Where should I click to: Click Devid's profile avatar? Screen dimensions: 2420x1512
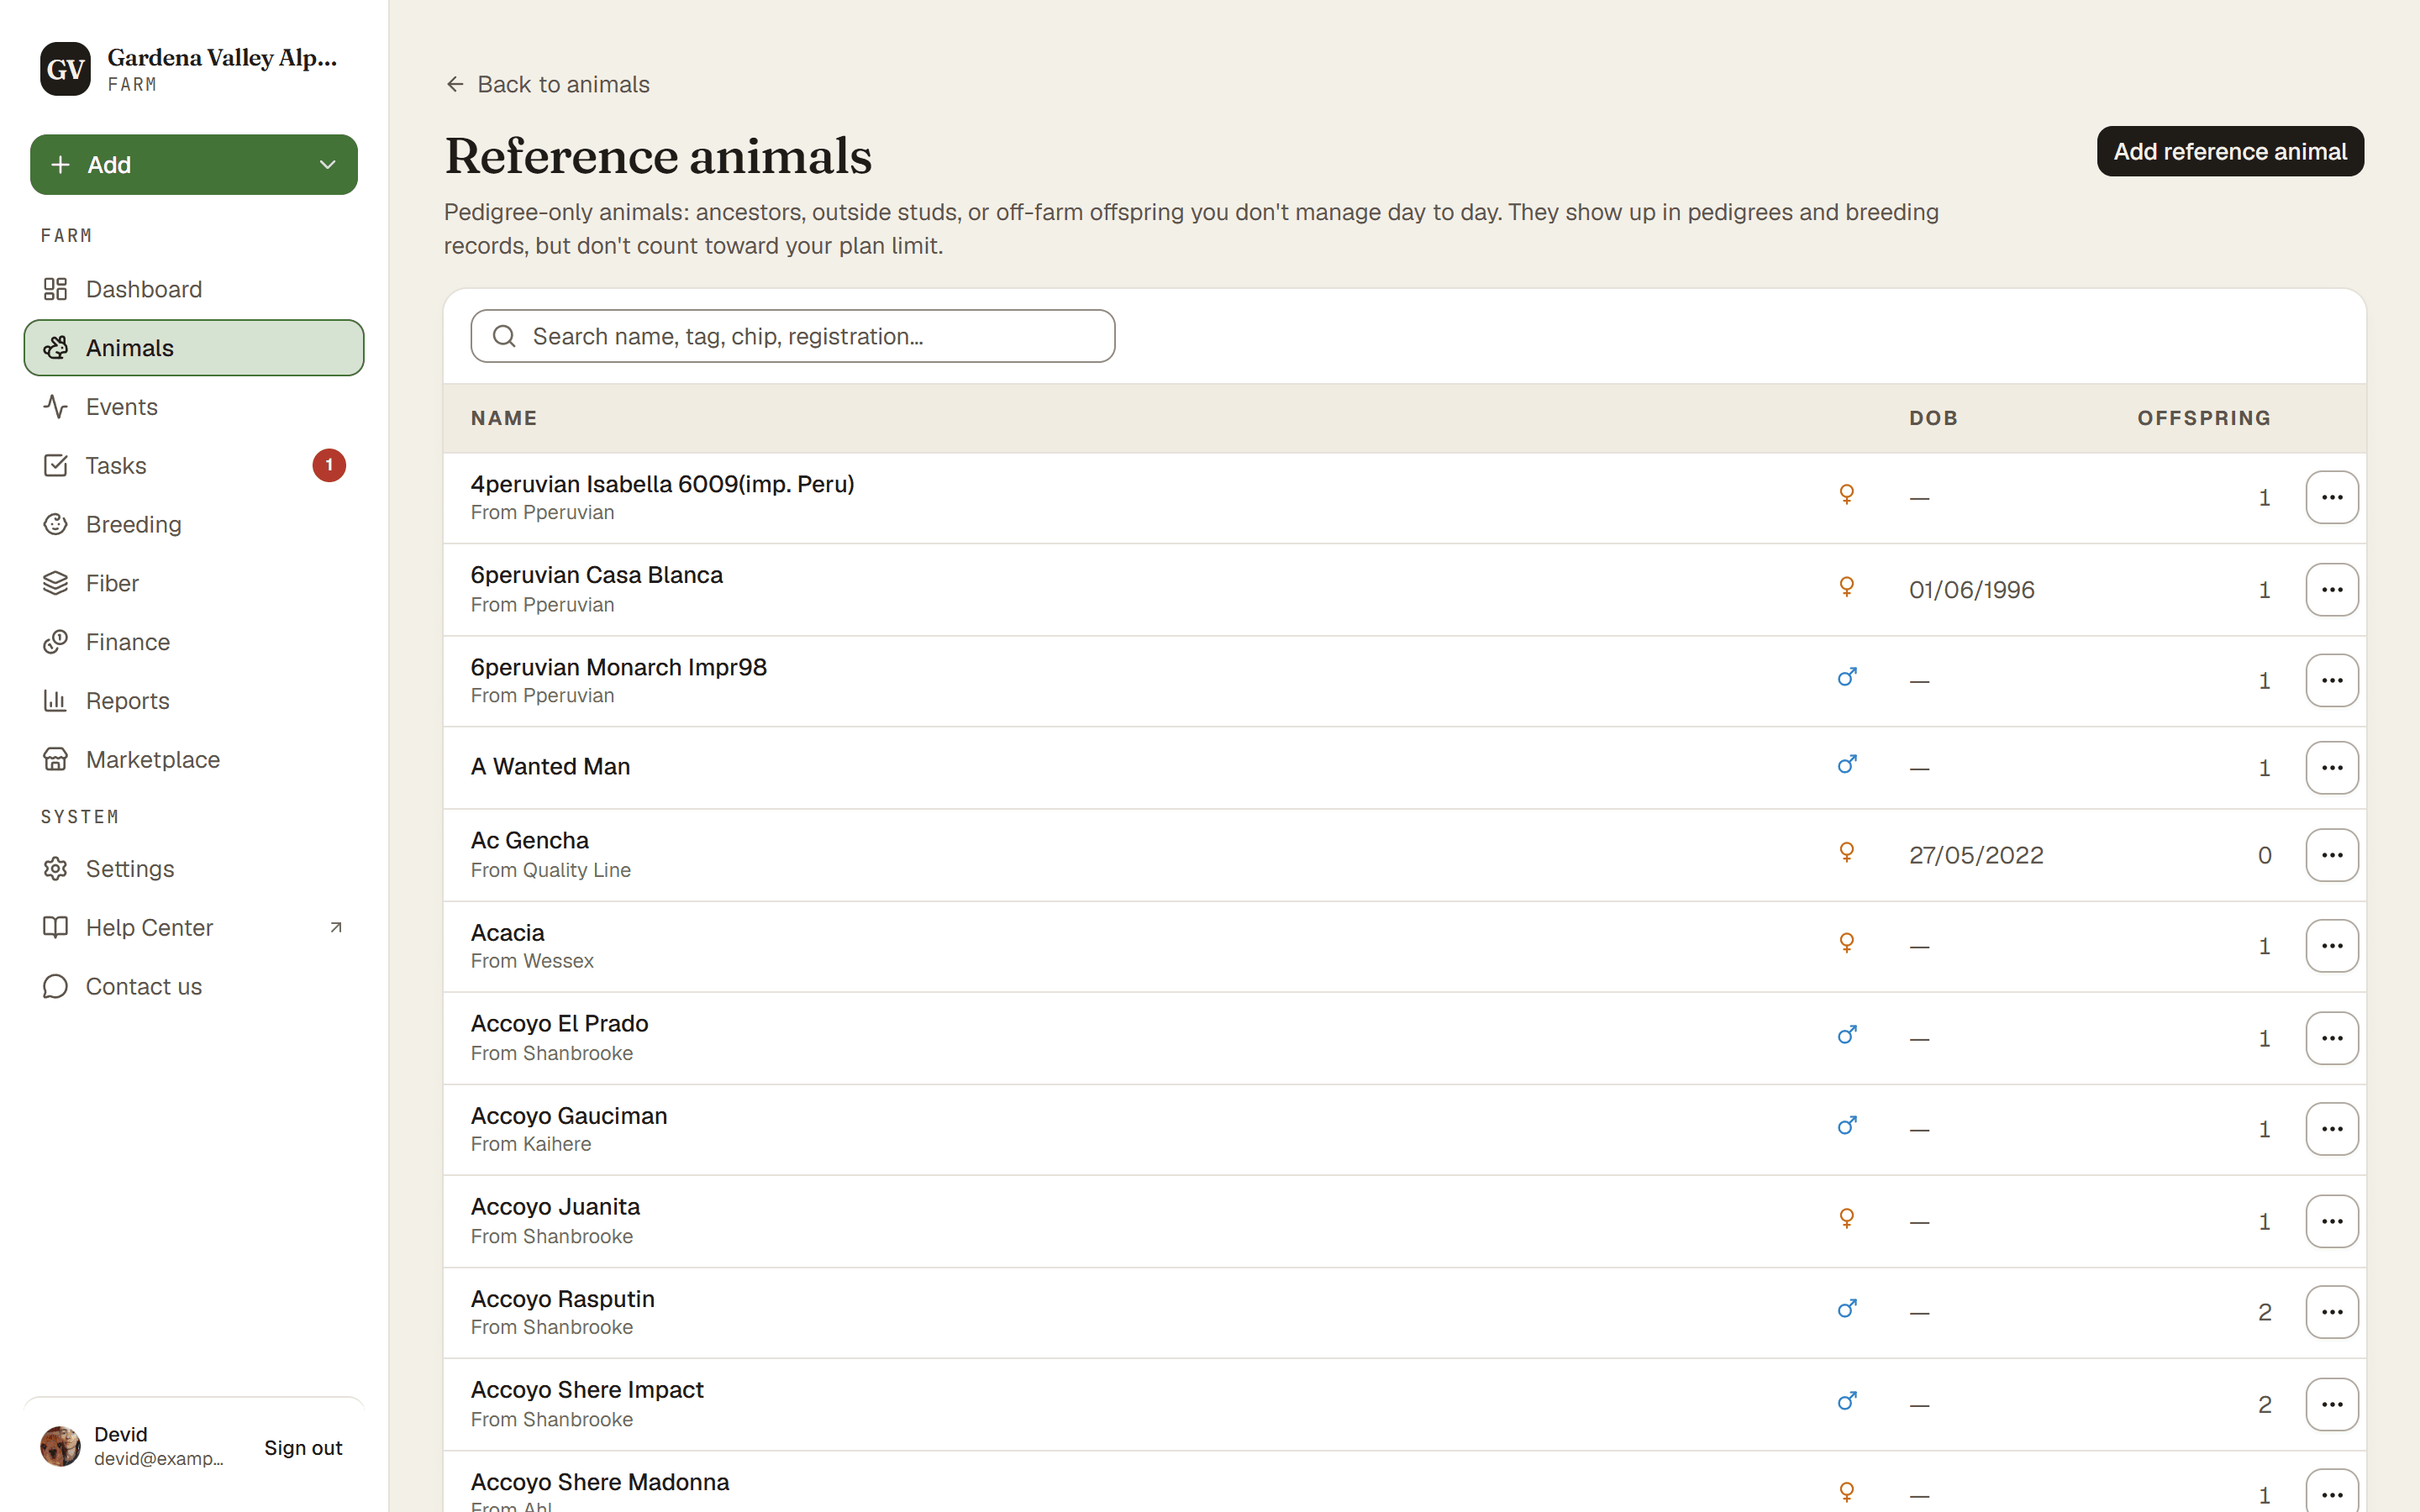tap(60, 1446)
